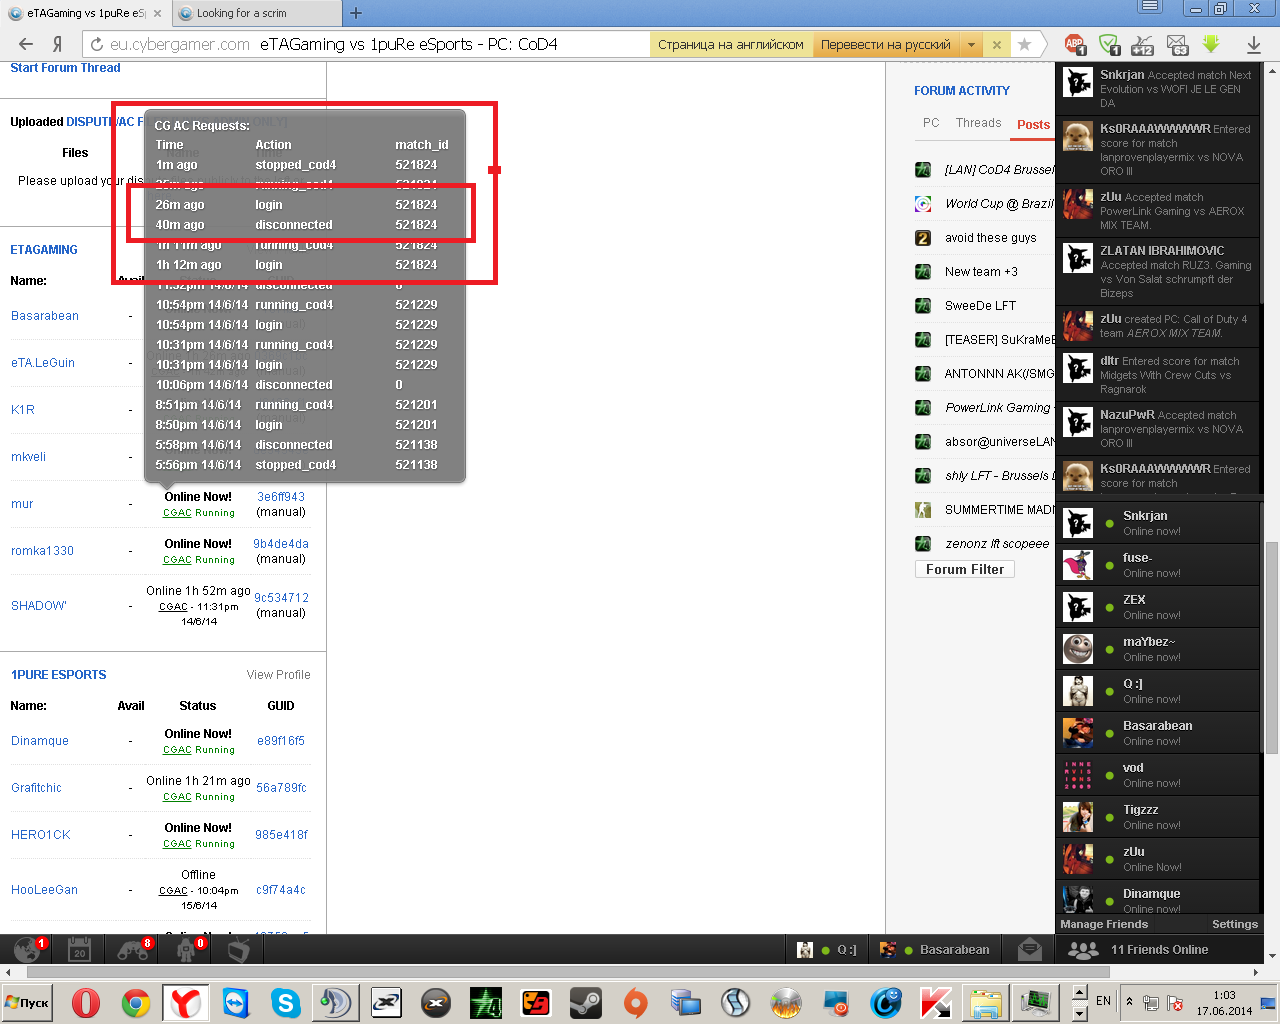
Task: Open Steam from the taskbar
Action: pos(586,1002)
